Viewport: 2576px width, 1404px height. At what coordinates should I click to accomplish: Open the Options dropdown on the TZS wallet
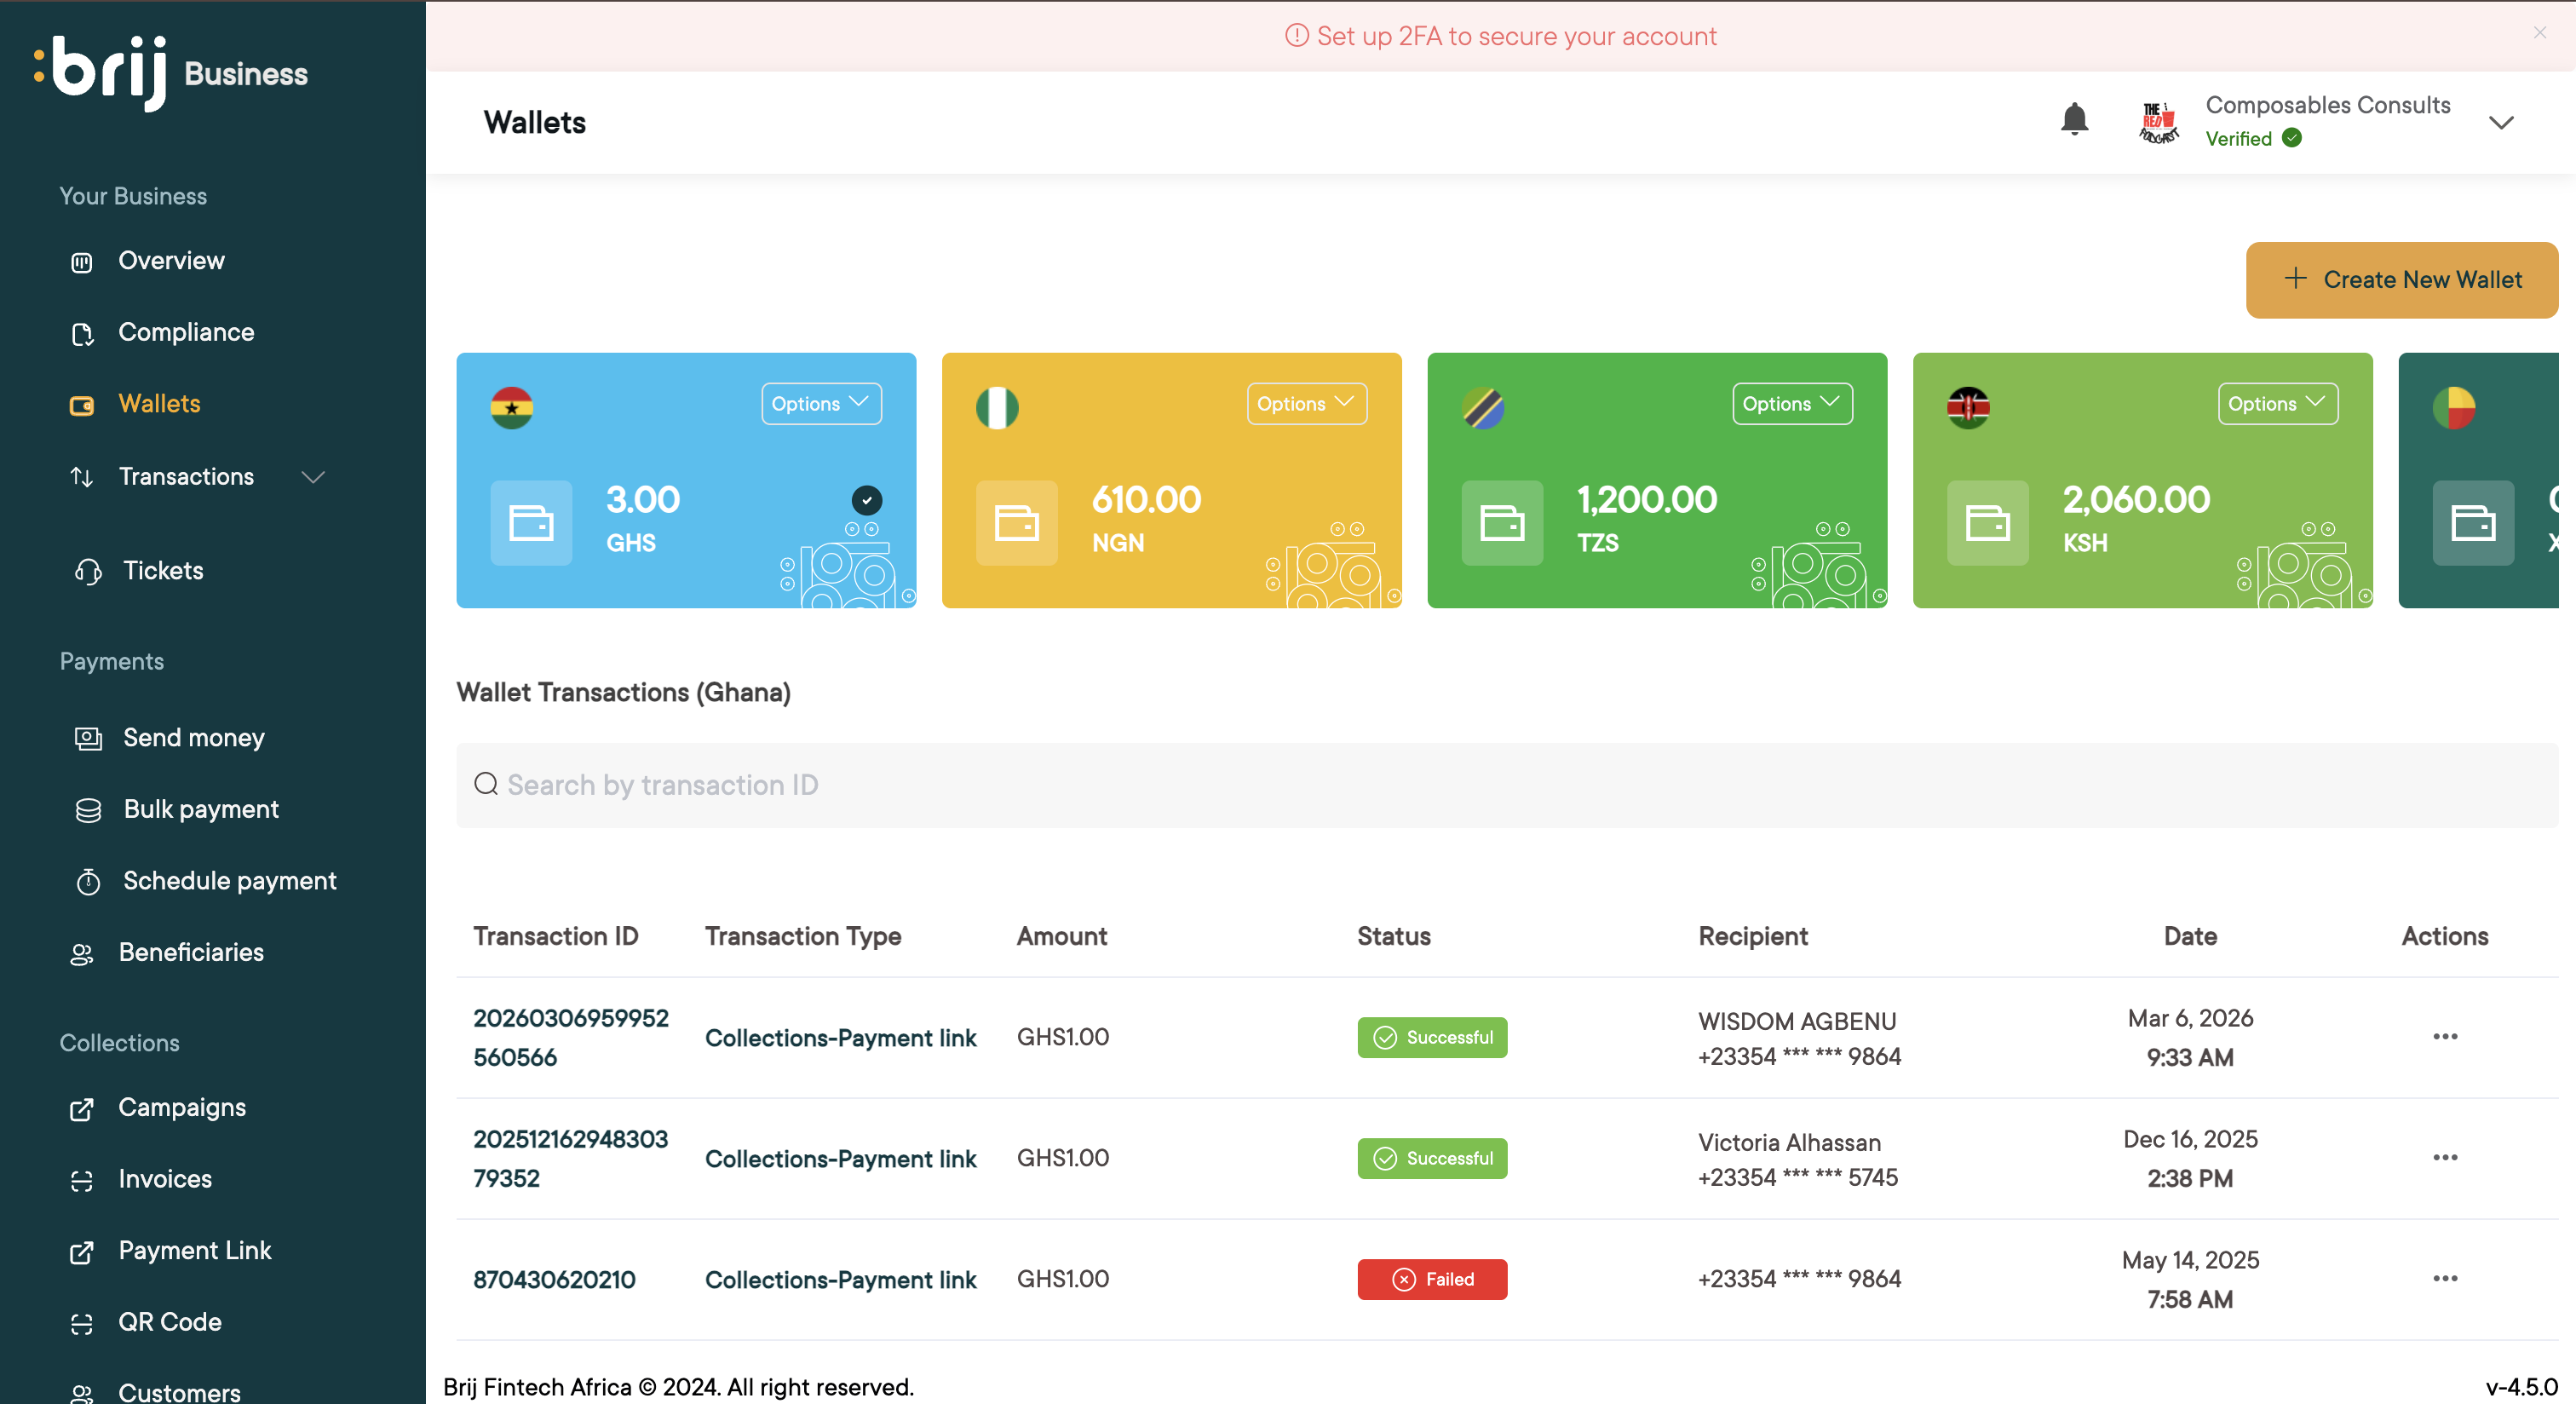(1791, 403)
